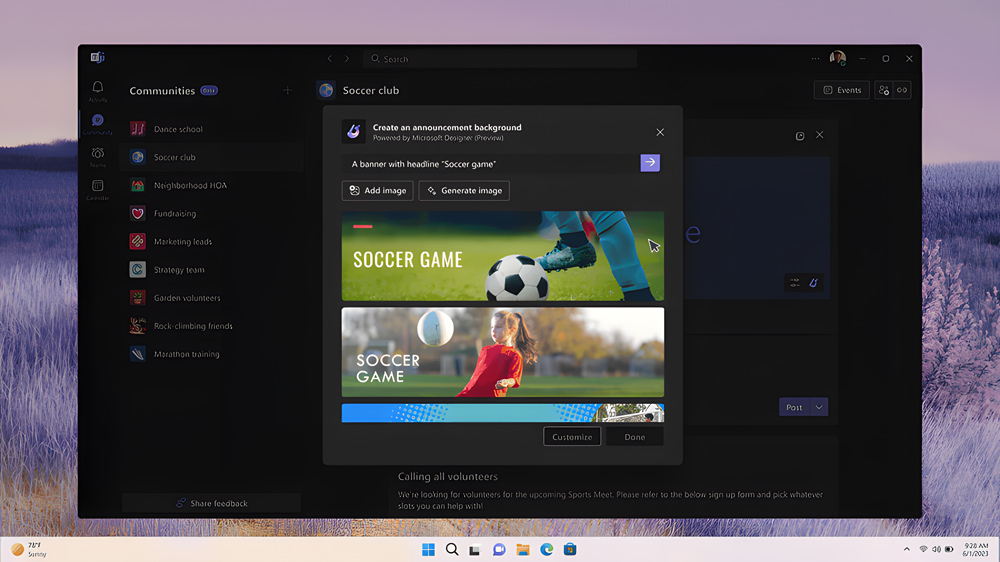This screenshot has width=1000, height=562.
Task: Open the Dance school community
Action: [210, 129]
